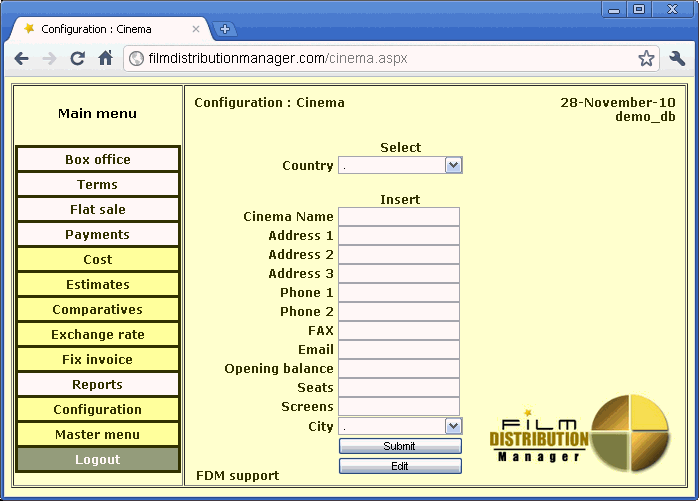Screen dimensions: 699x501
Task: Open the wrench settings menu
Action: pyautogui.click(x=677, y=58)
